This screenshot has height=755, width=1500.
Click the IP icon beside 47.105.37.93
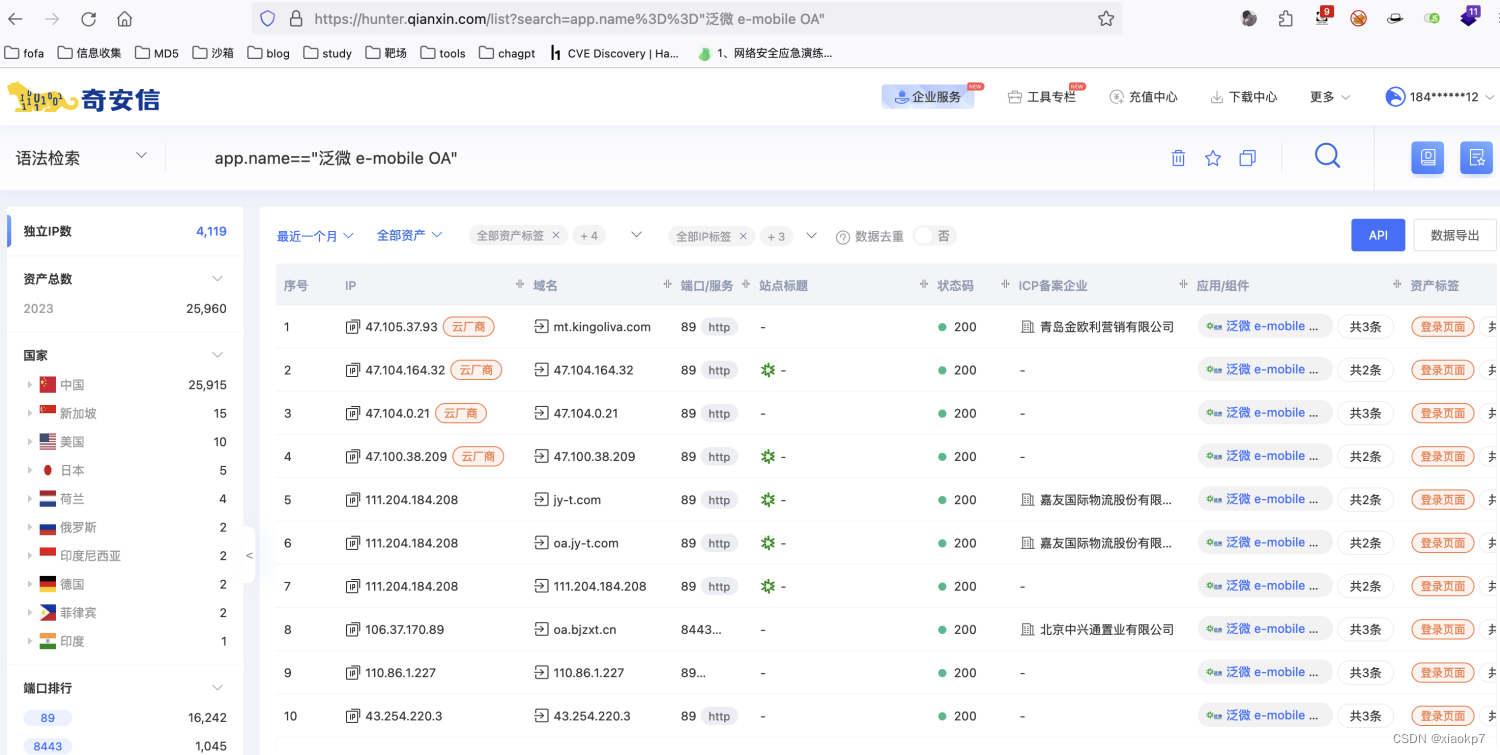pyautogui.click(x=352, y=327)
